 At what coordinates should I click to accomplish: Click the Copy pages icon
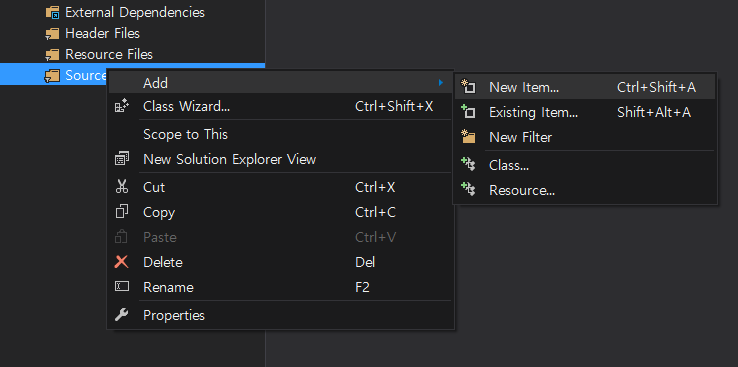tap(121, 212)
